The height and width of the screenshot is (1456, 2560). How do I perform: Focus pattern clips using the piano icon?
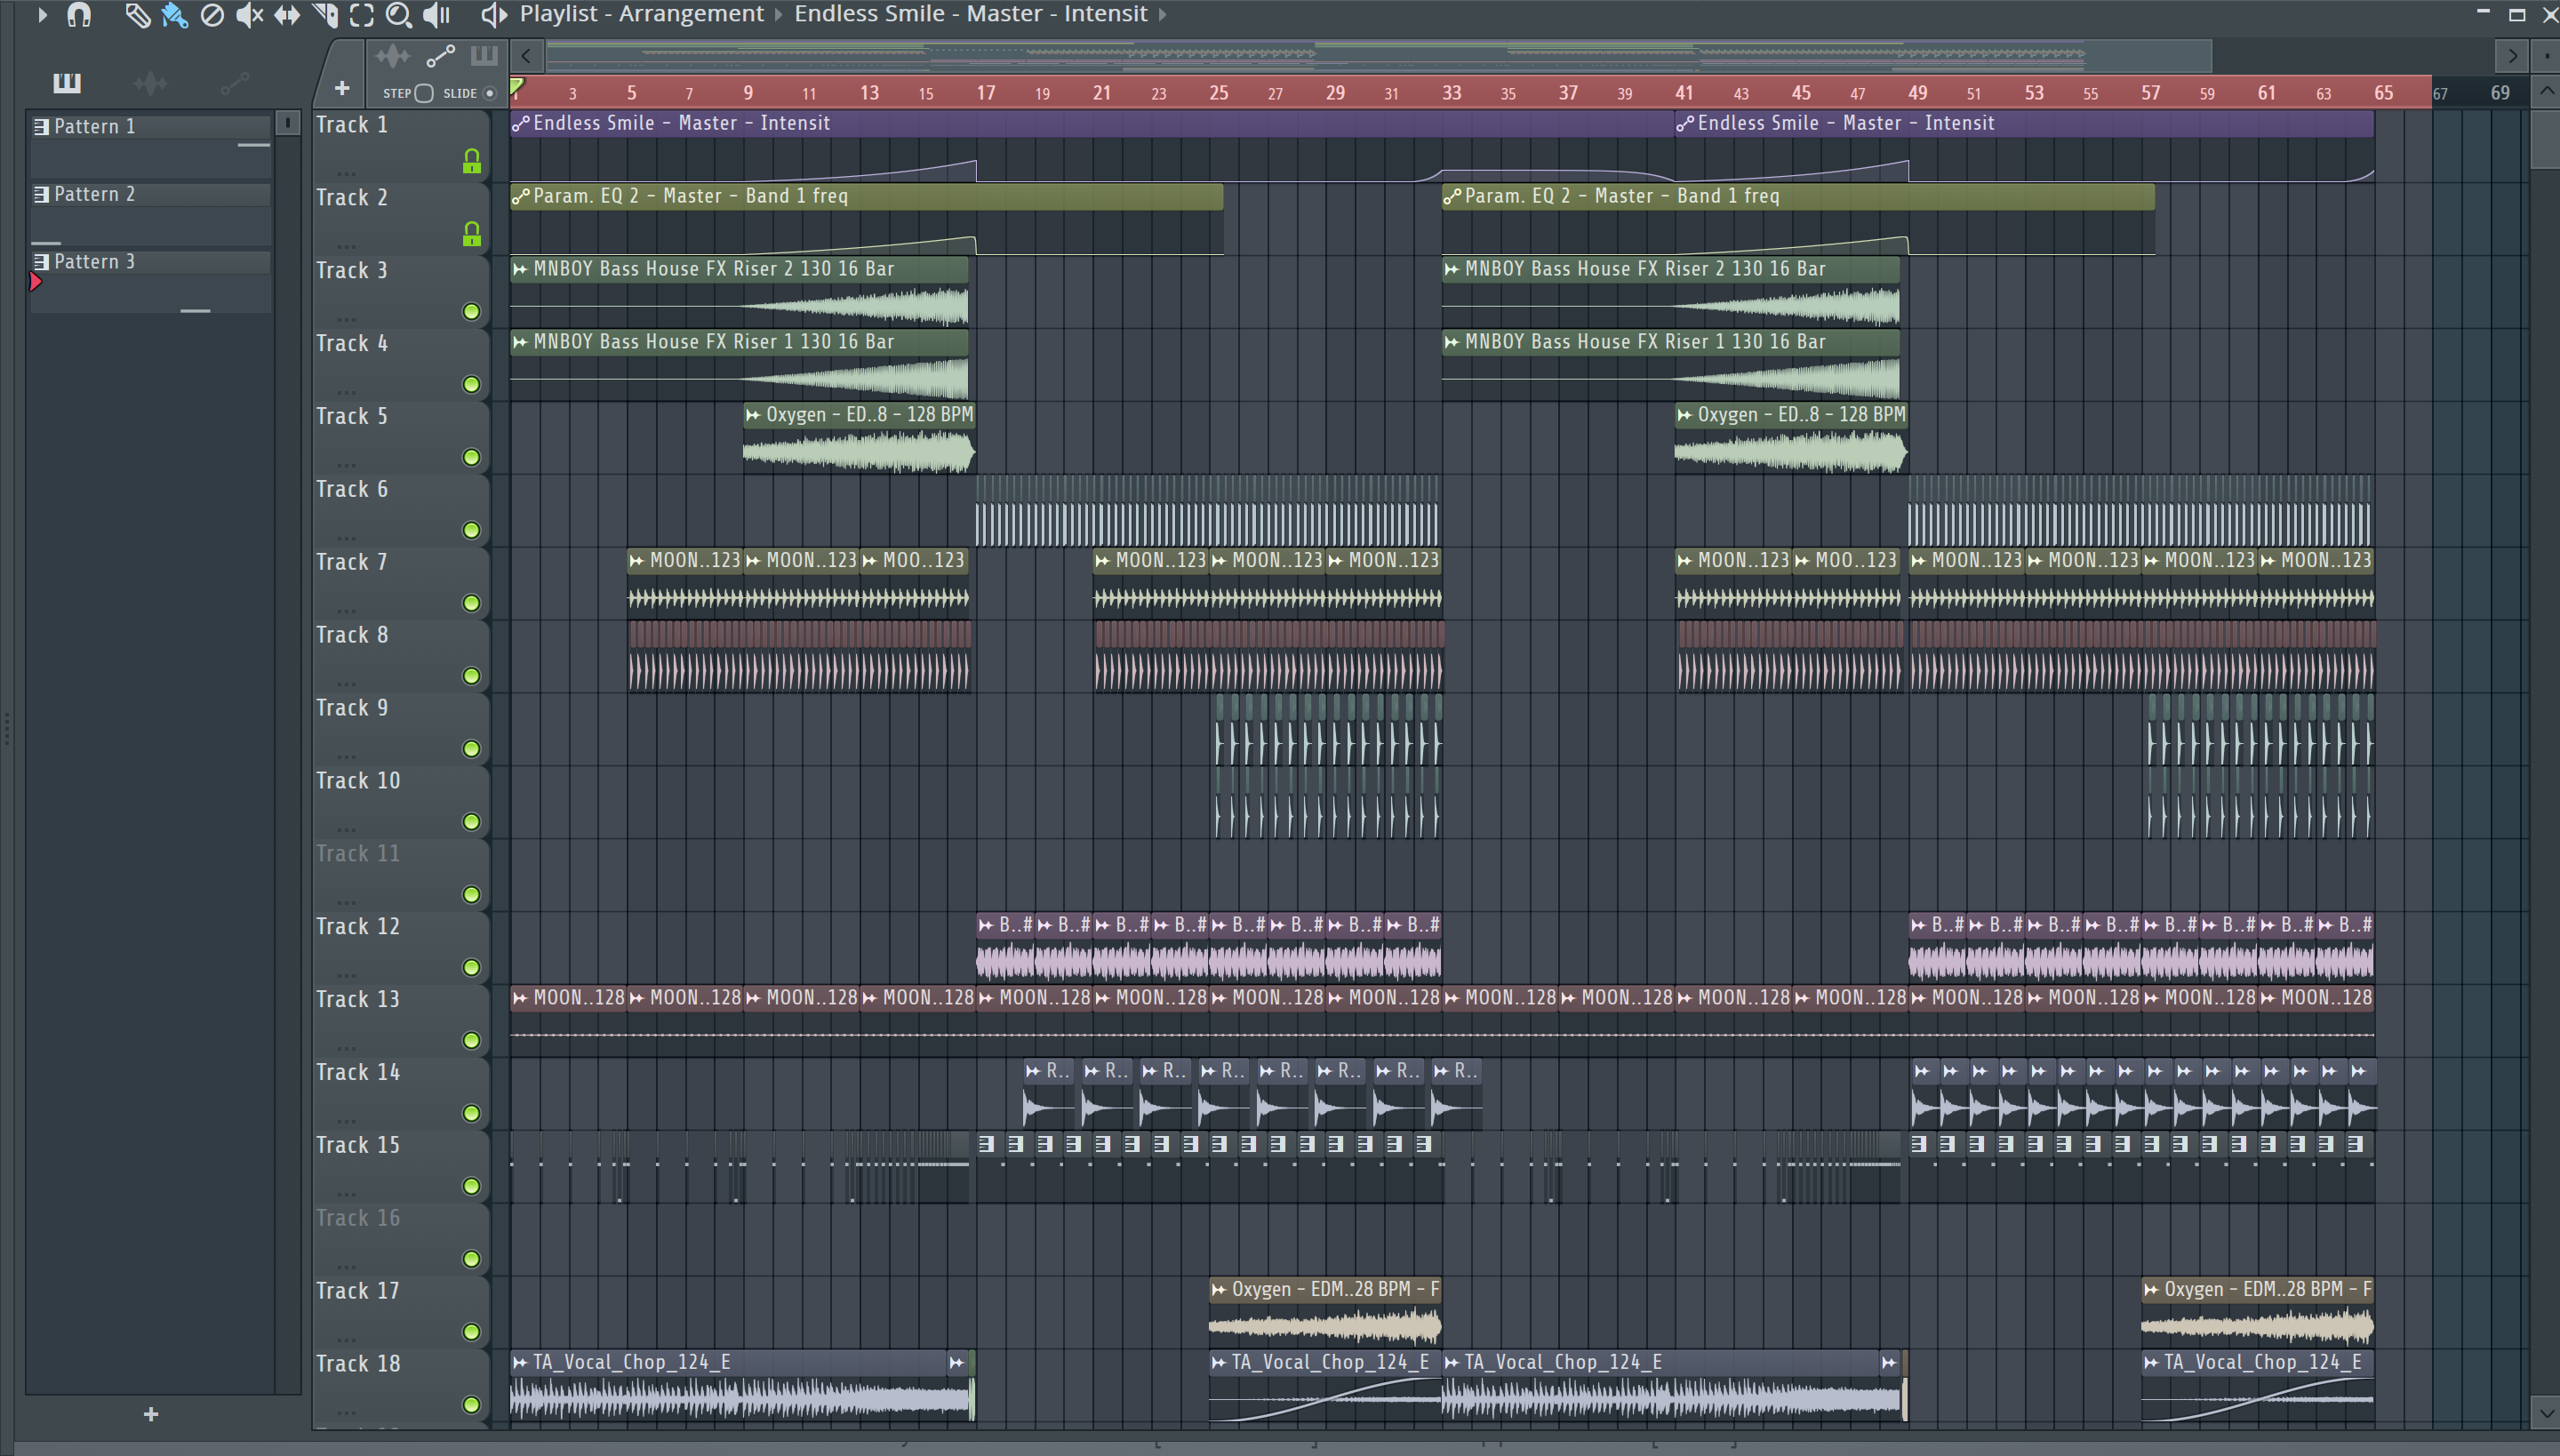[x=484, y=56]
